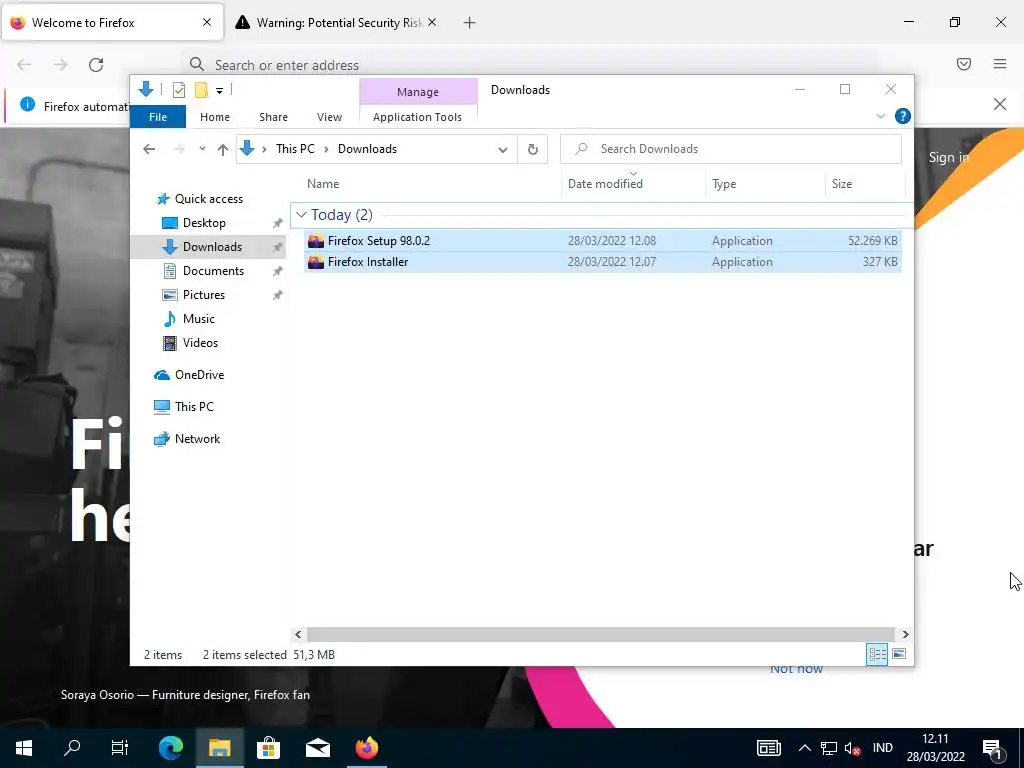Switch to Large icons view layout icon
Screen dimensions: 1024x768
(899, 654)
